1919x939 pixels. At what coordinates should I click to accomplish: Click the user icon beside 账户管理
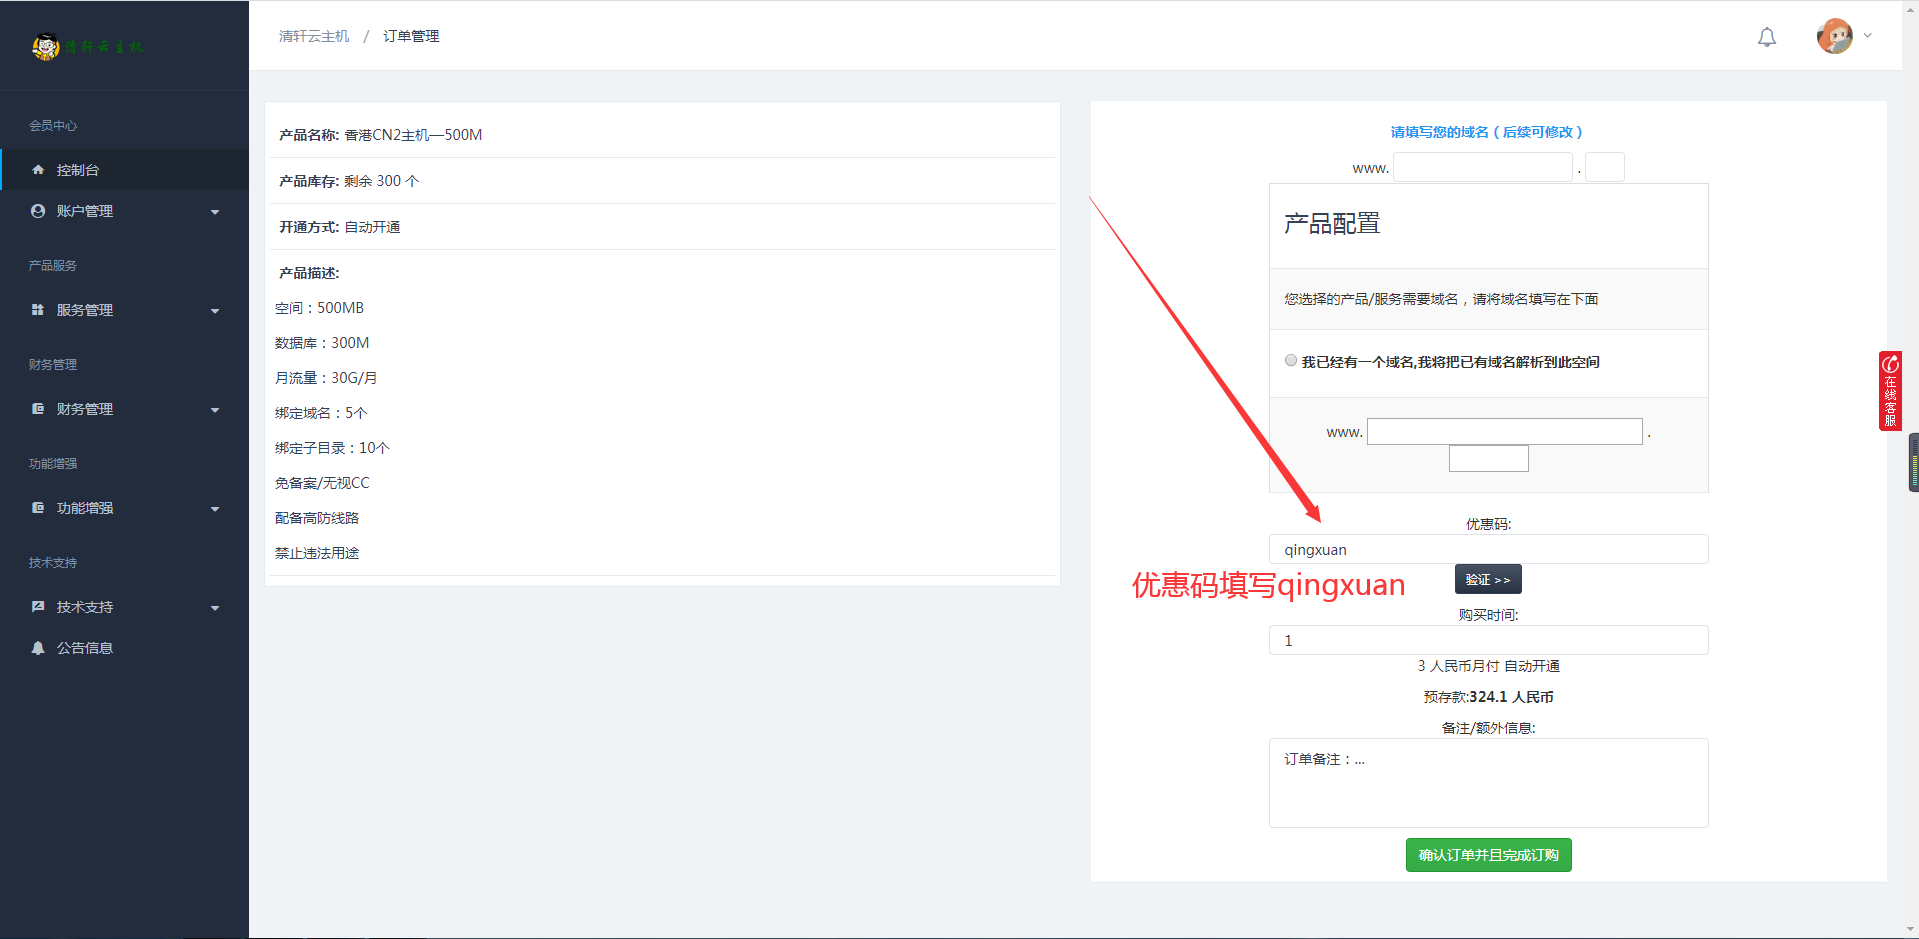pos(38,211)
